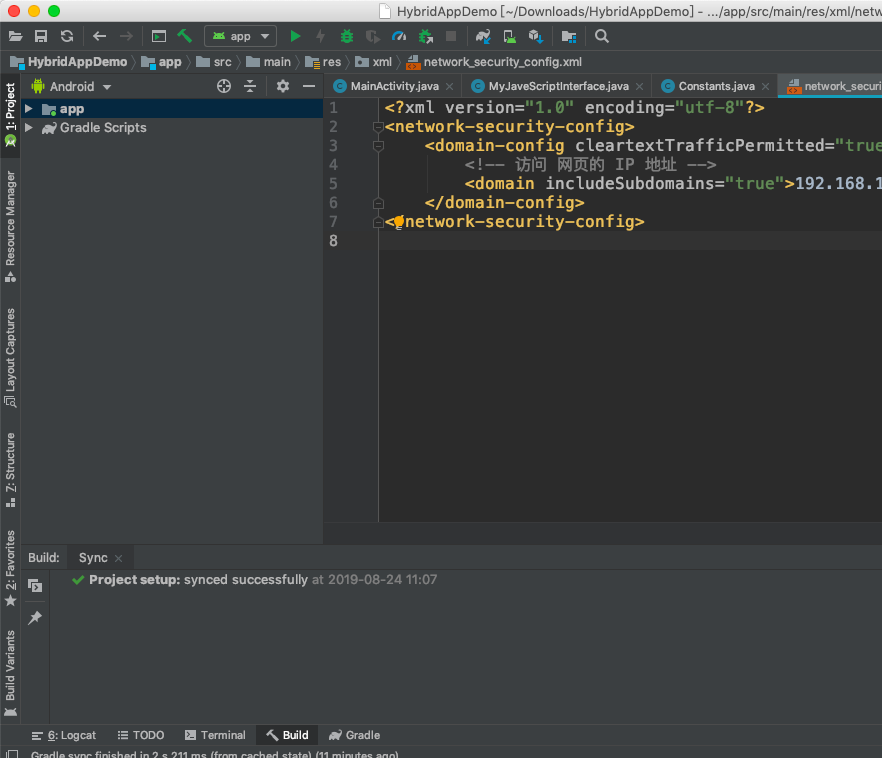Viewport: 882px width, 758px height.
Task: Switch project view with Android dropdown
Action: coord(71,87)
